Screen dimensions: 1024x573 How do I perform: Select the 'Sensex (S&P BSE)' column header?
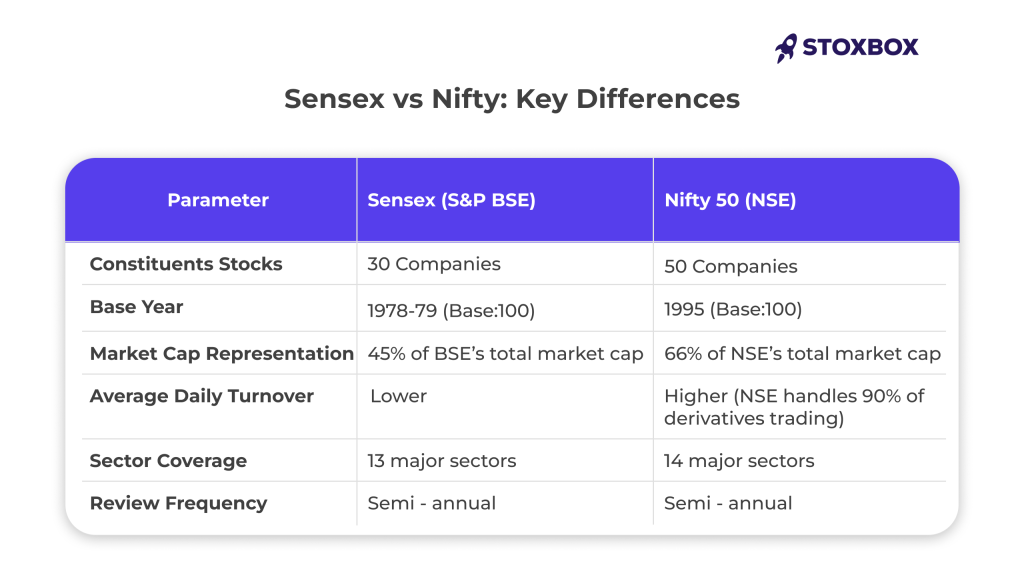click(x=452, y=200)
